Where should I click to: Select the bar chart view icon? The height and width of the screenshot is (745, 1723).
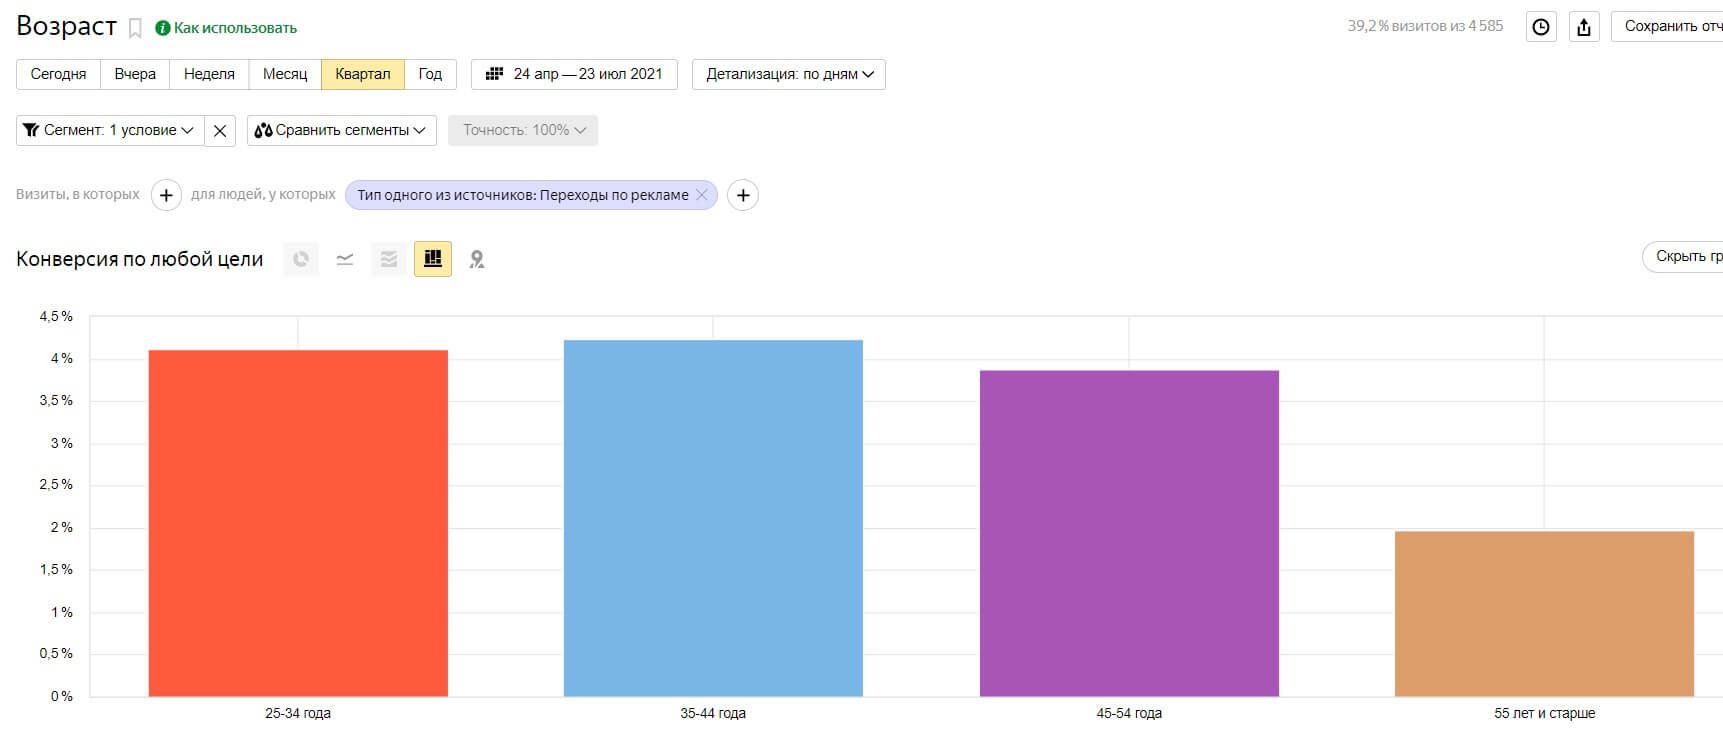click(x=433, y=259)
